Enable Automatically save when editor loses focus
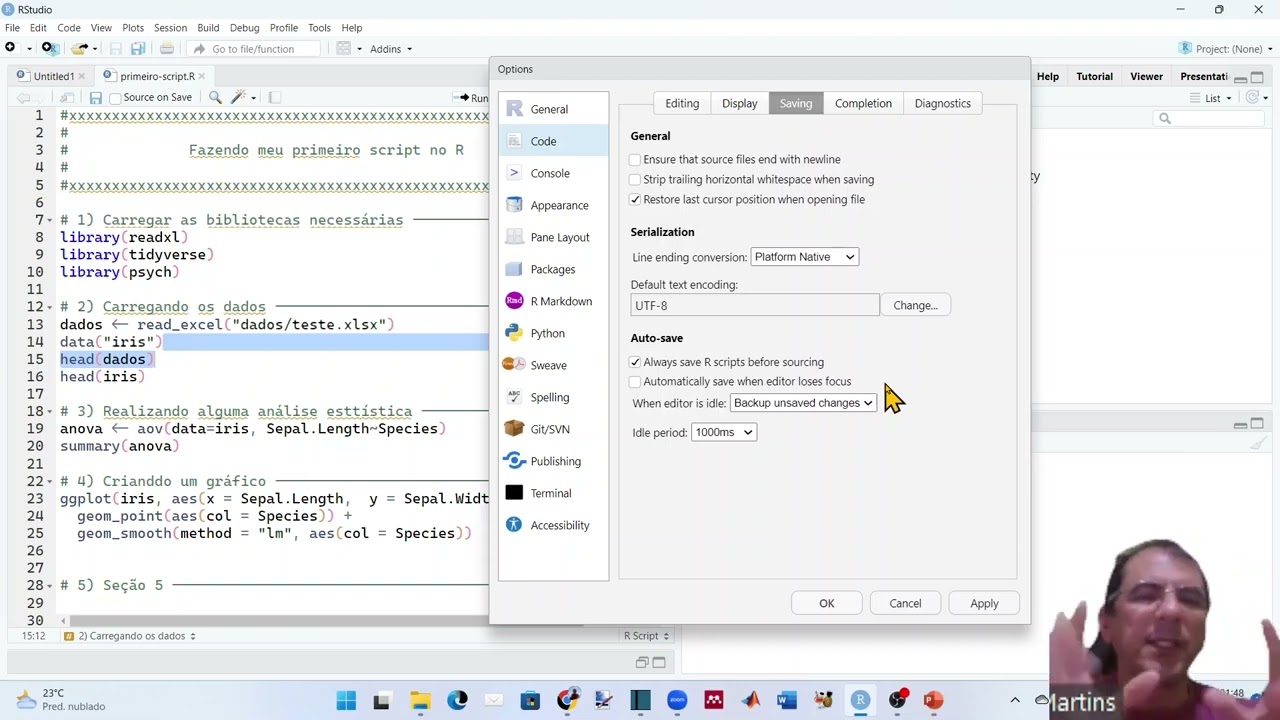Screen dimensions: 1280x720 pos(635,382)
